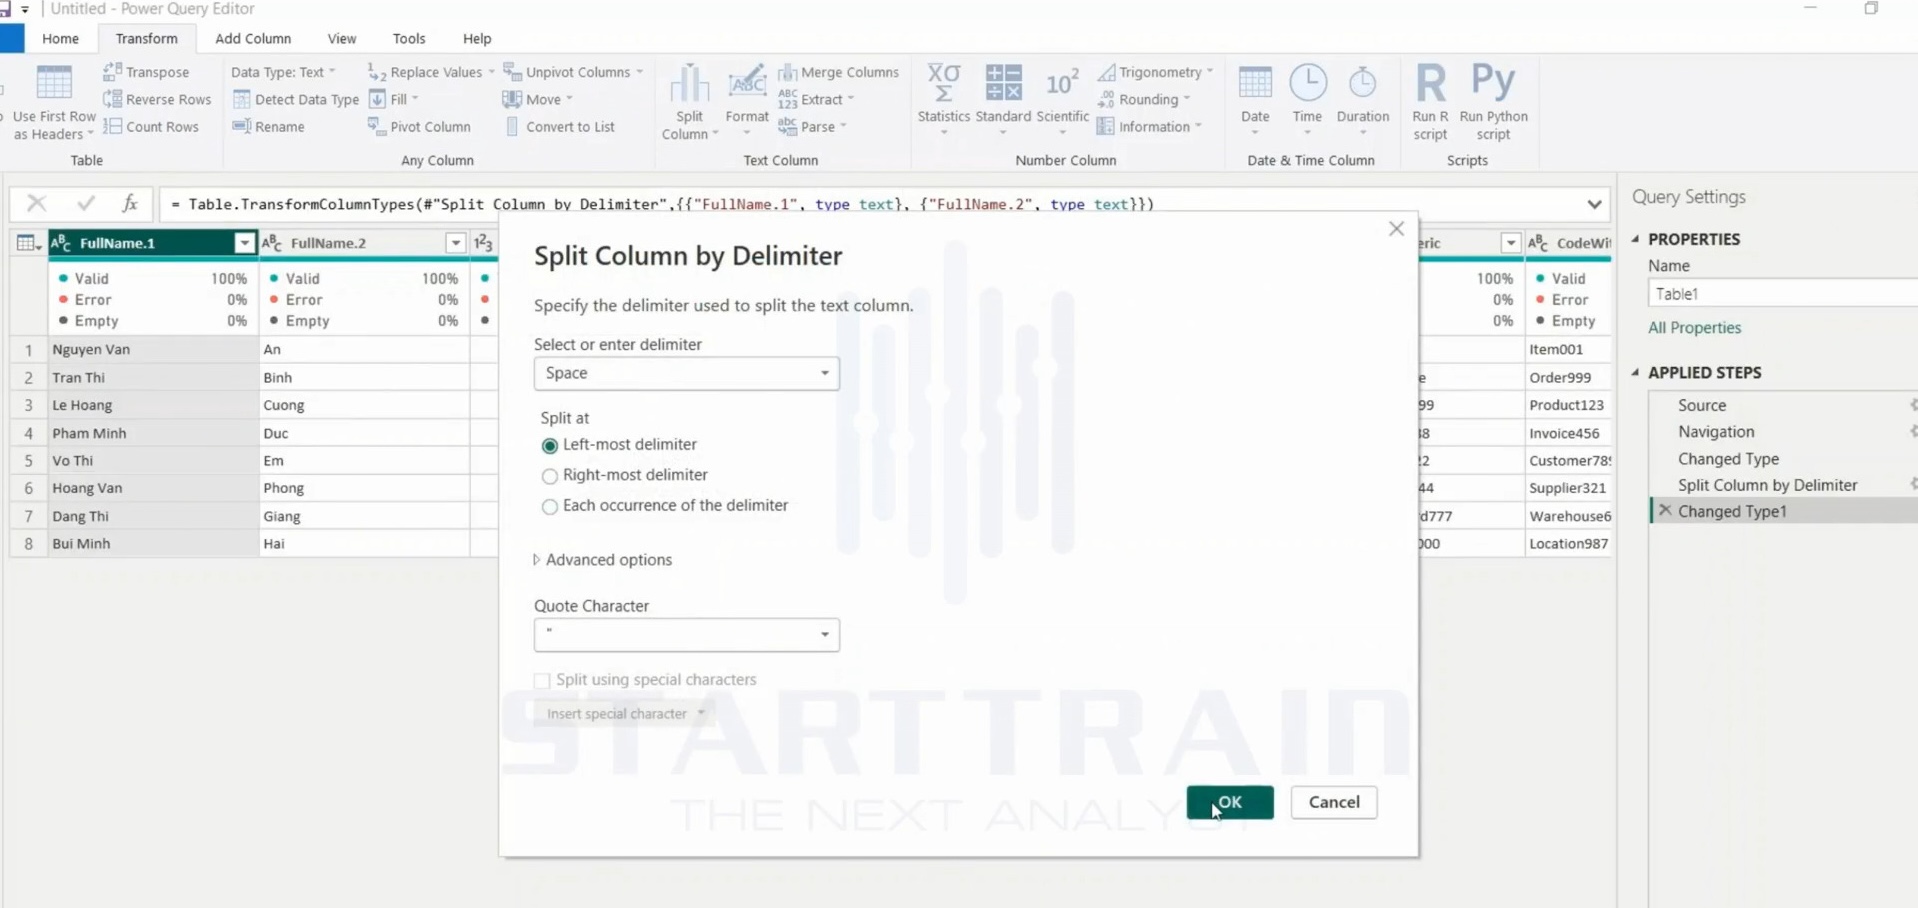Select Left-most delimiter radio option
This screenshot has width=1918, height=908.
coord(549,445)
